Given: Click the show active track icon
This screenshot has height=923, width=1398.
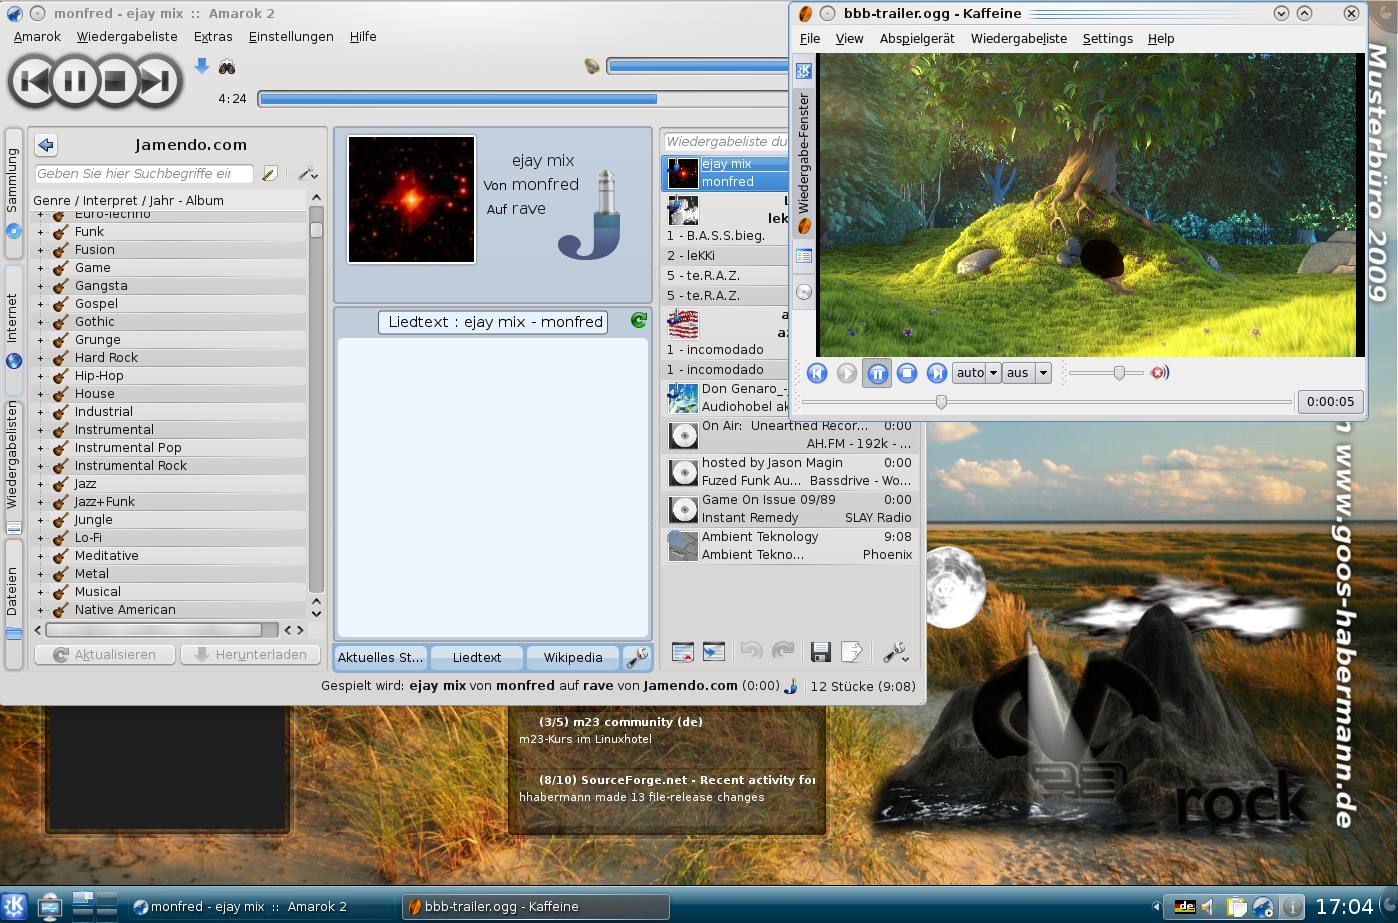Looking at the screenshot, I should (x=714, y=652).
